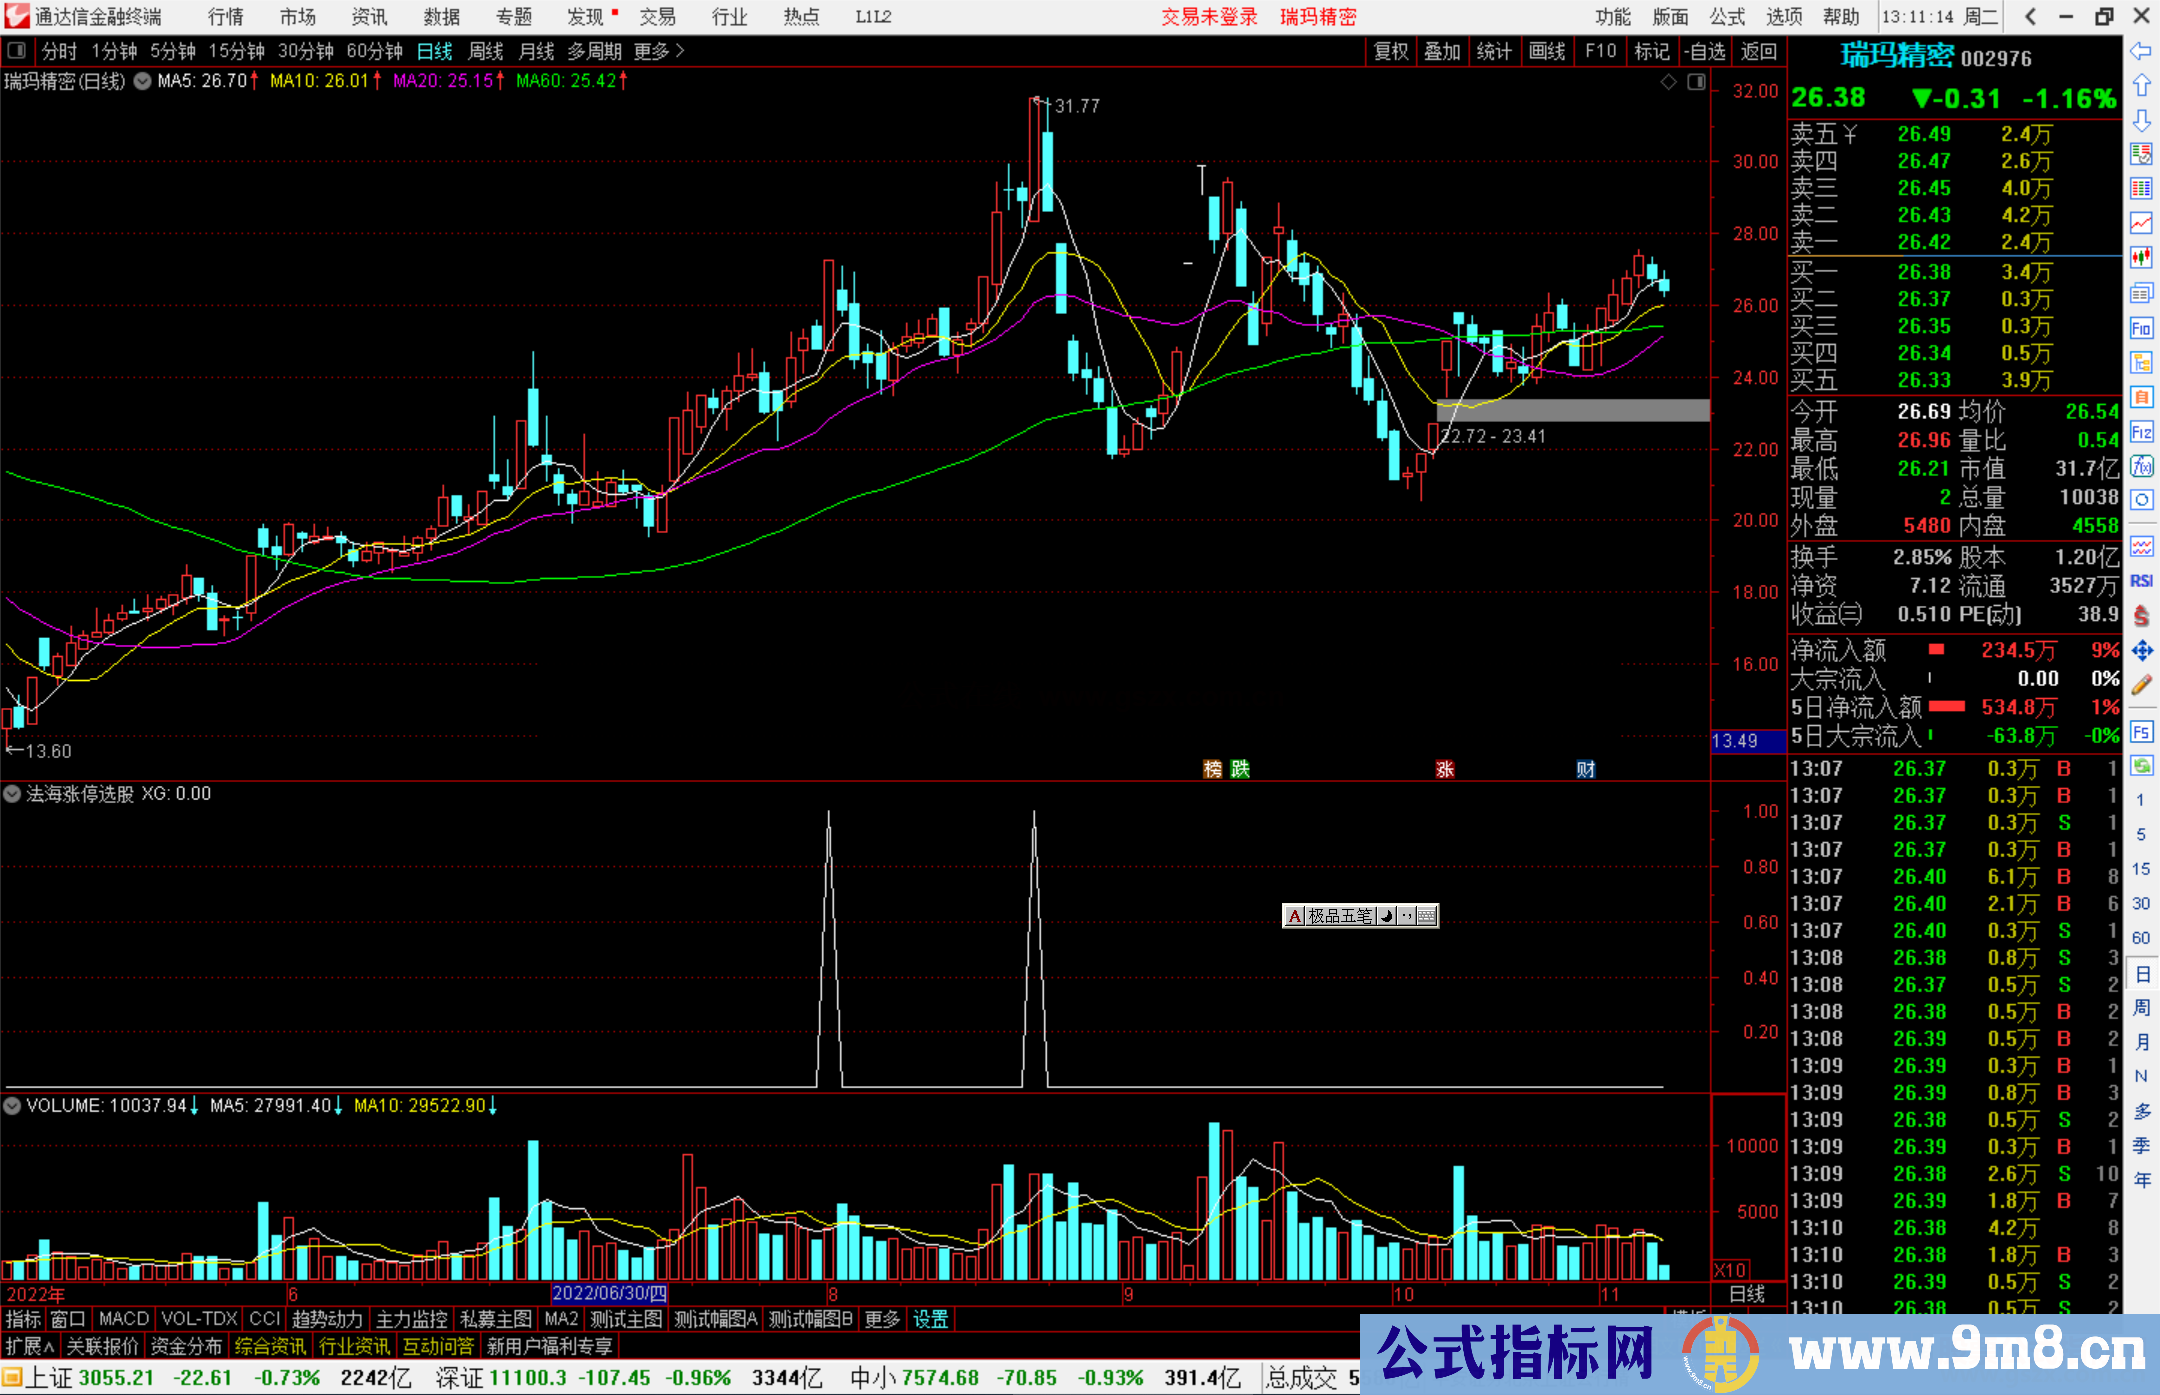The height and width of the screenshot is (1395, 2160).
Task: Click the back arrow icon in right sidebar
Action: click(x=2141, y=50)
